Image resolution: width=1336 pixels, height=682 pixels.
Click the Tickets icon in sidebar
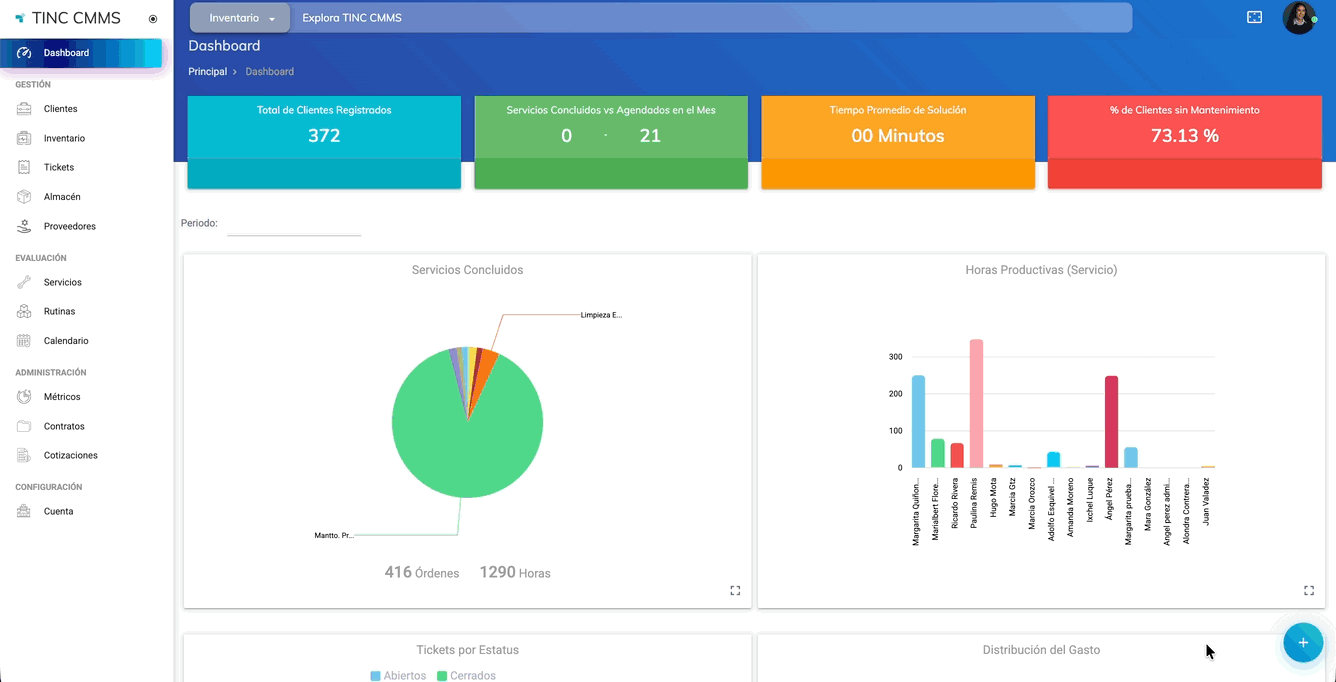24,167
